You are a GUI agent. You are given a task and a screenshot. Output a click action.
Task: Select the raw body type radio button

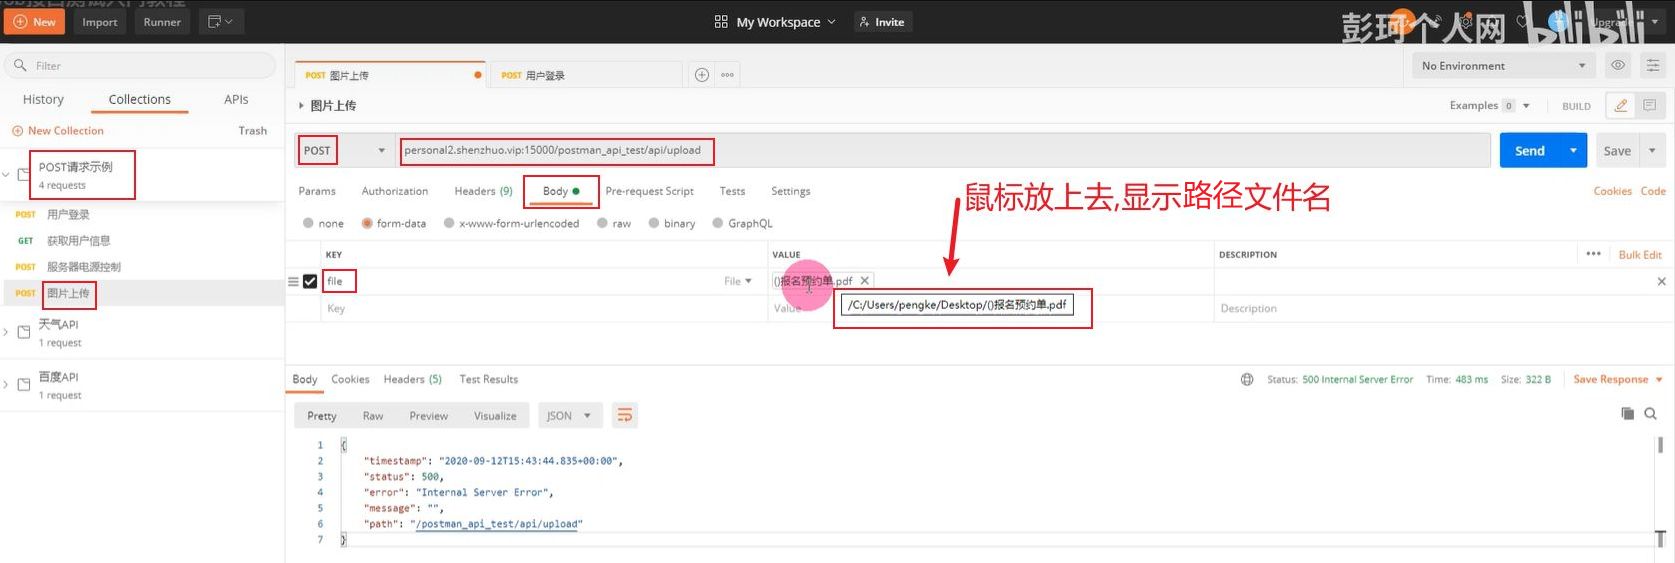[603, 224]
